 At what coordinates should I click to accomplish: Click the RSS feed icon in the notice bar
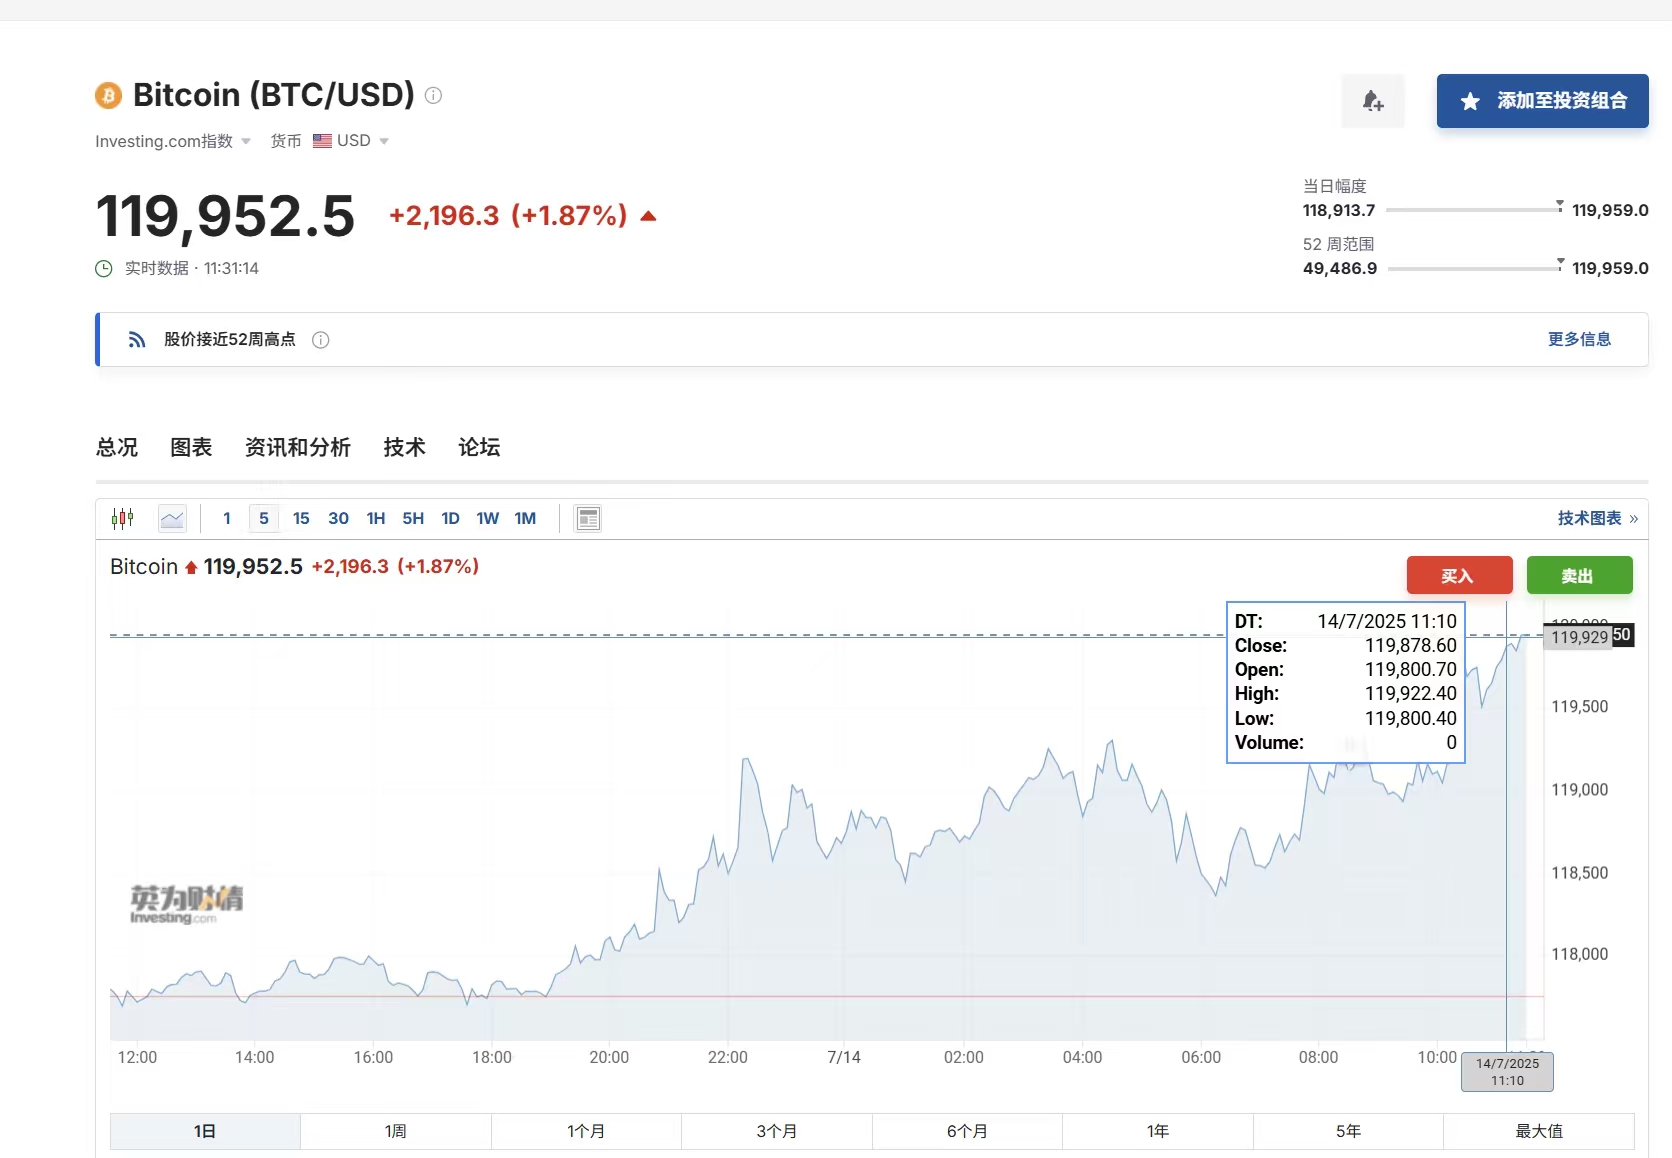click(137, 340)
